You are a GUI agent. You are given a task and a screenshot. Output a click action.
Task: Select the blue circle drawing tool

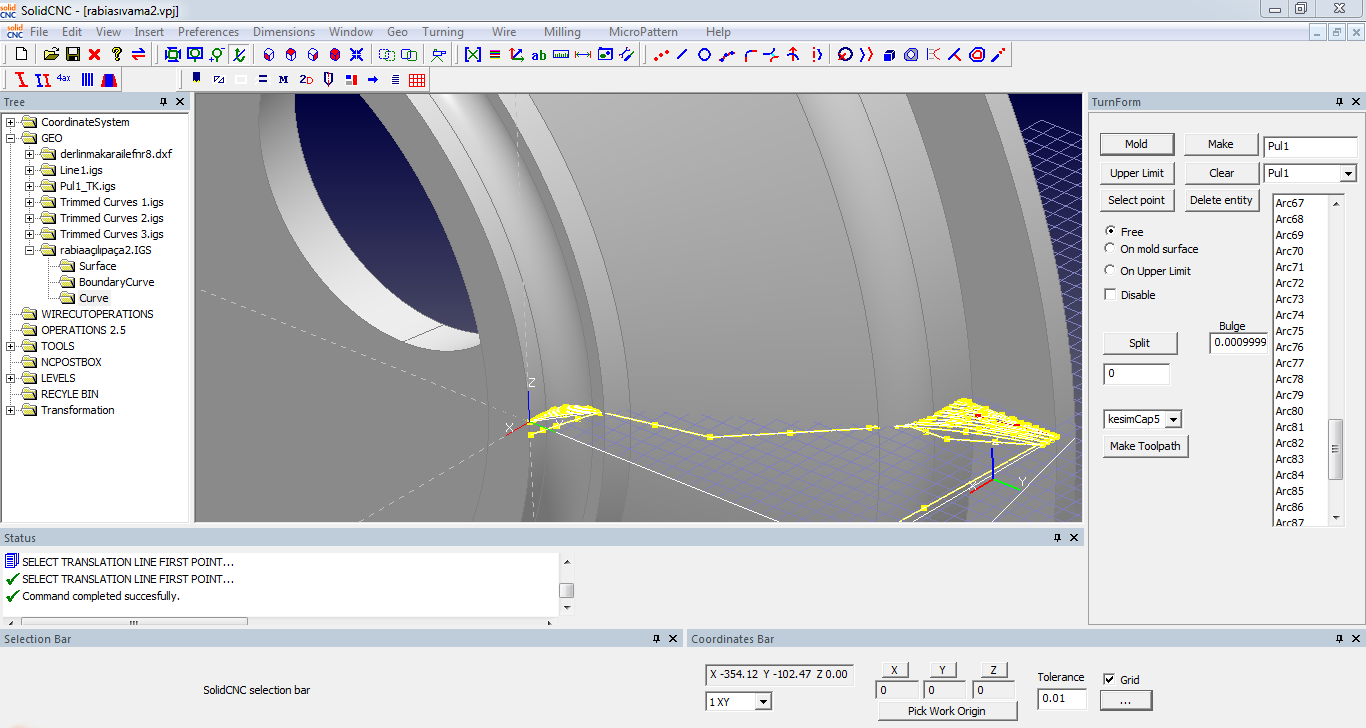coord(704,54)
